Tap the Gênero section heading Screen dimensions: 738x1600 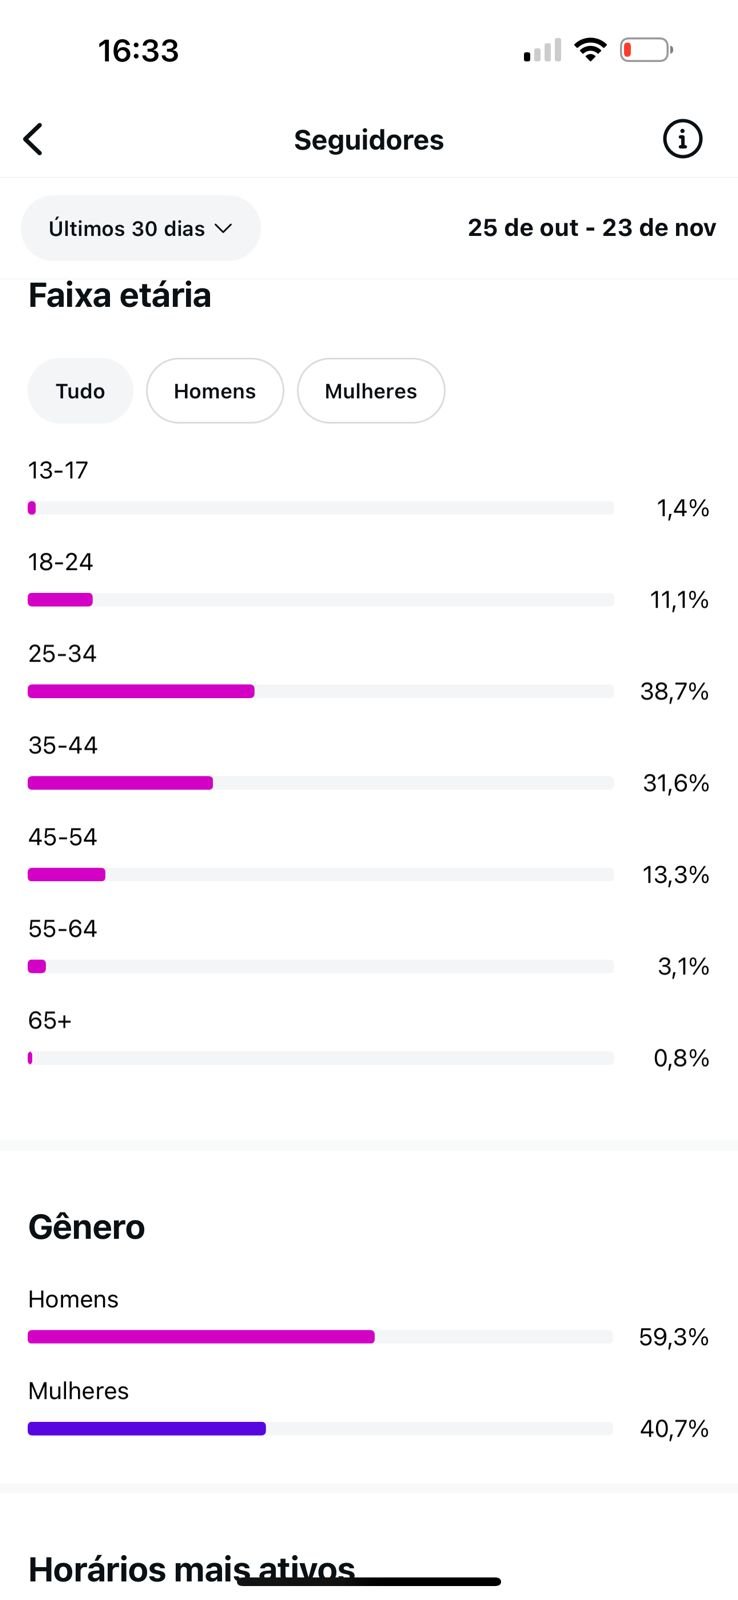(x=87, y=1227)
